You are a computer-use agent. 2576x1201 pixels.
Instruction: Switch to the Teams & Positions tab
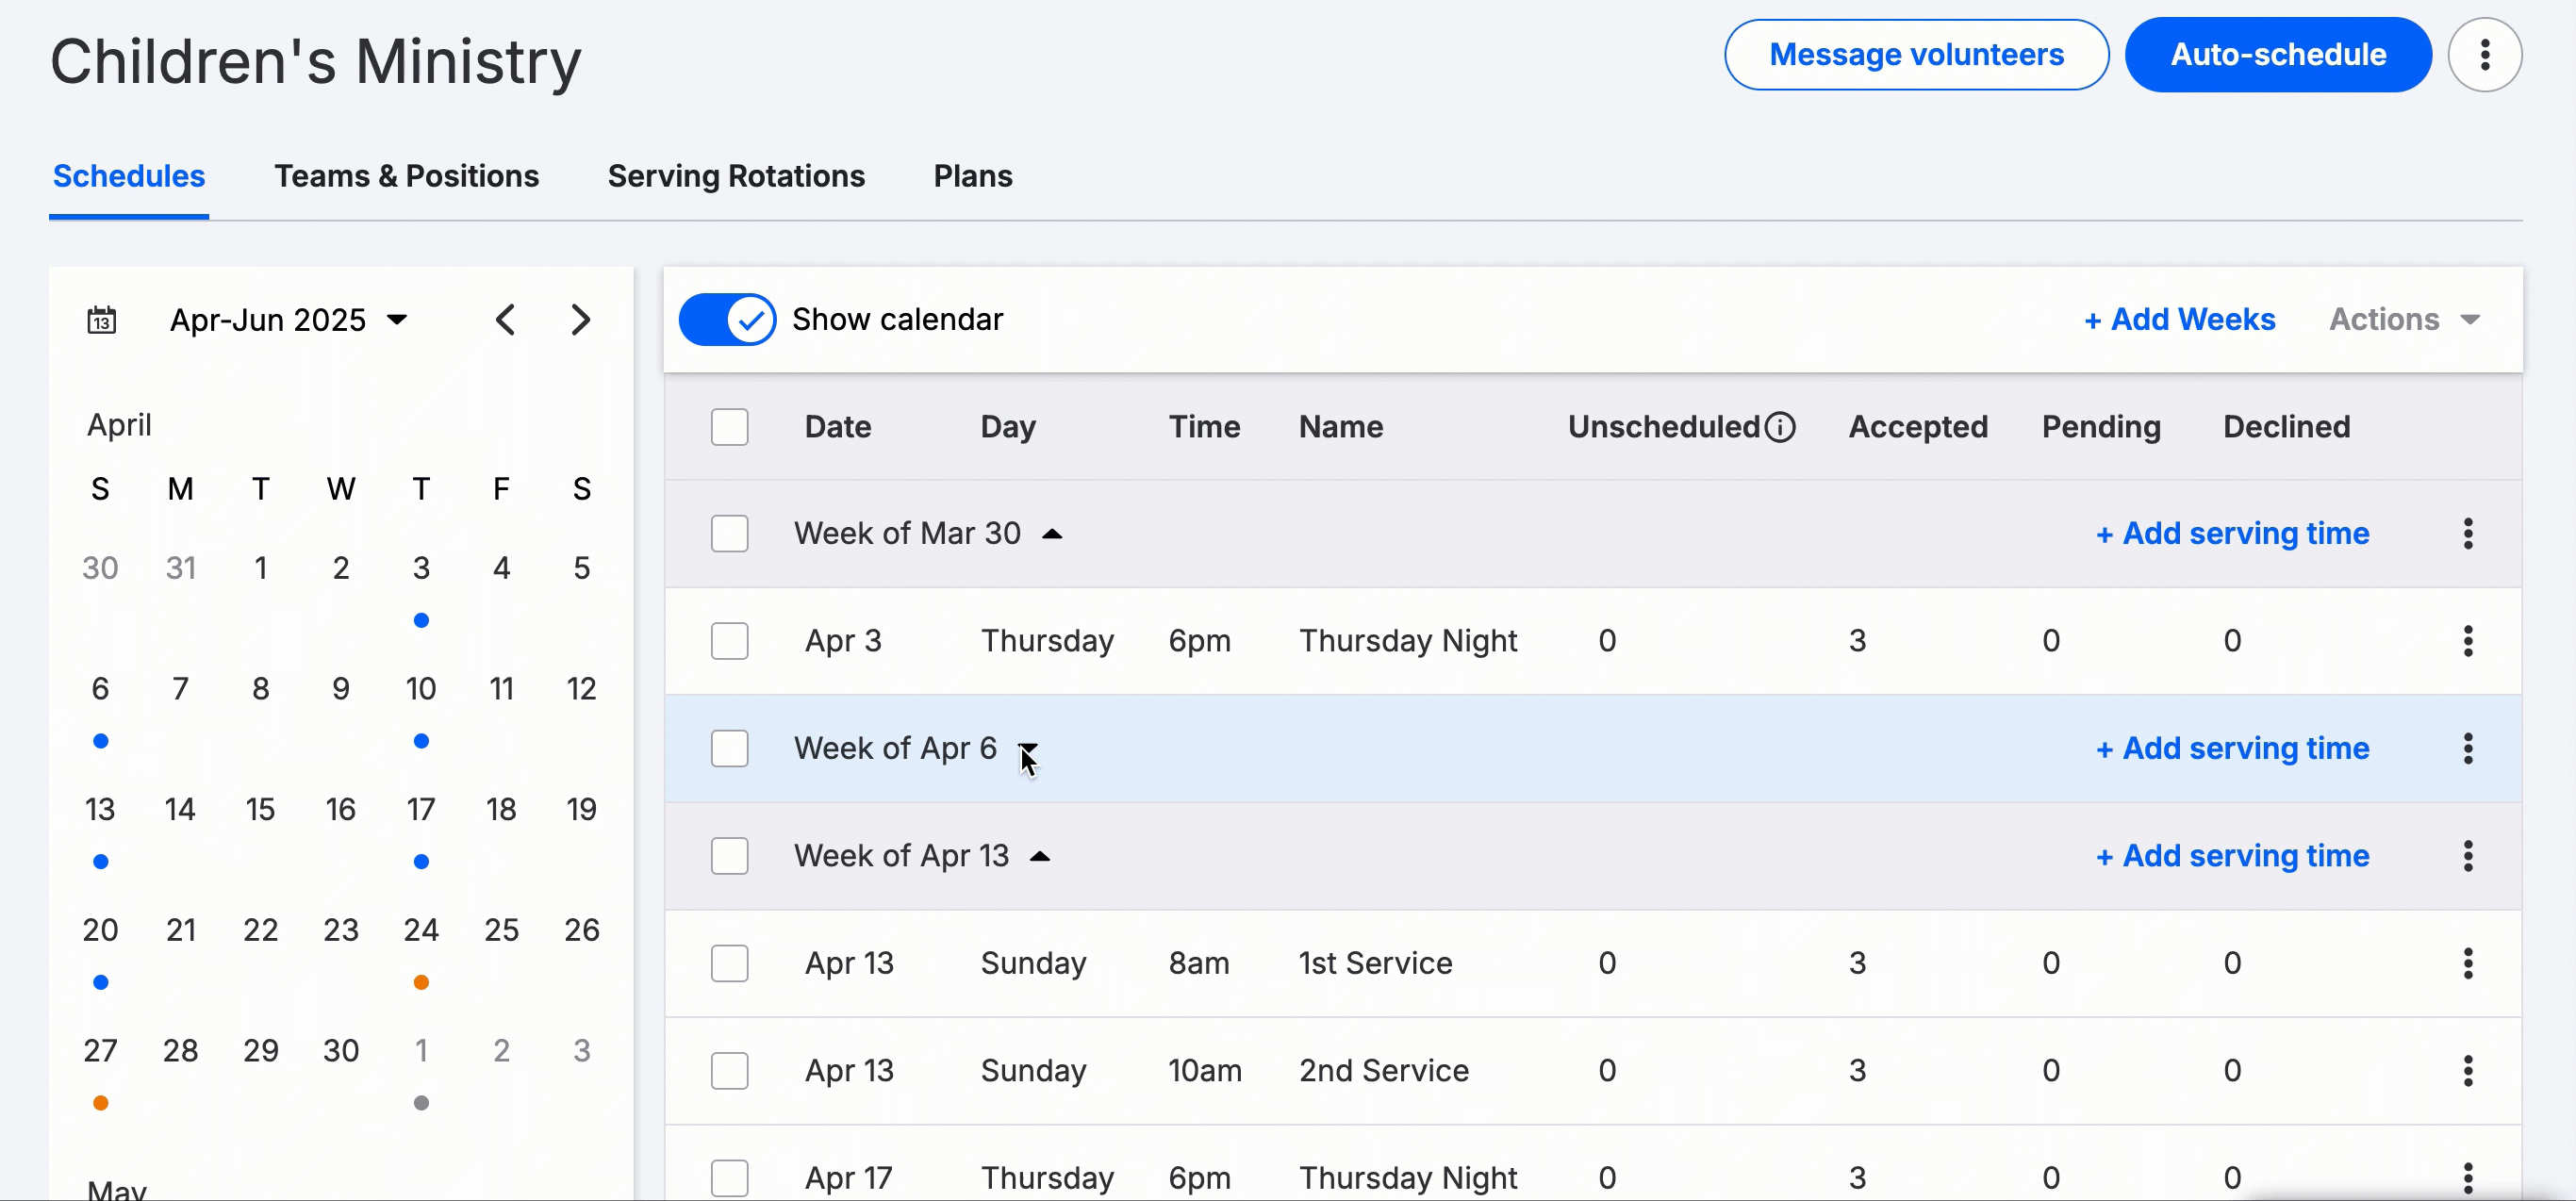click(408, 176)
